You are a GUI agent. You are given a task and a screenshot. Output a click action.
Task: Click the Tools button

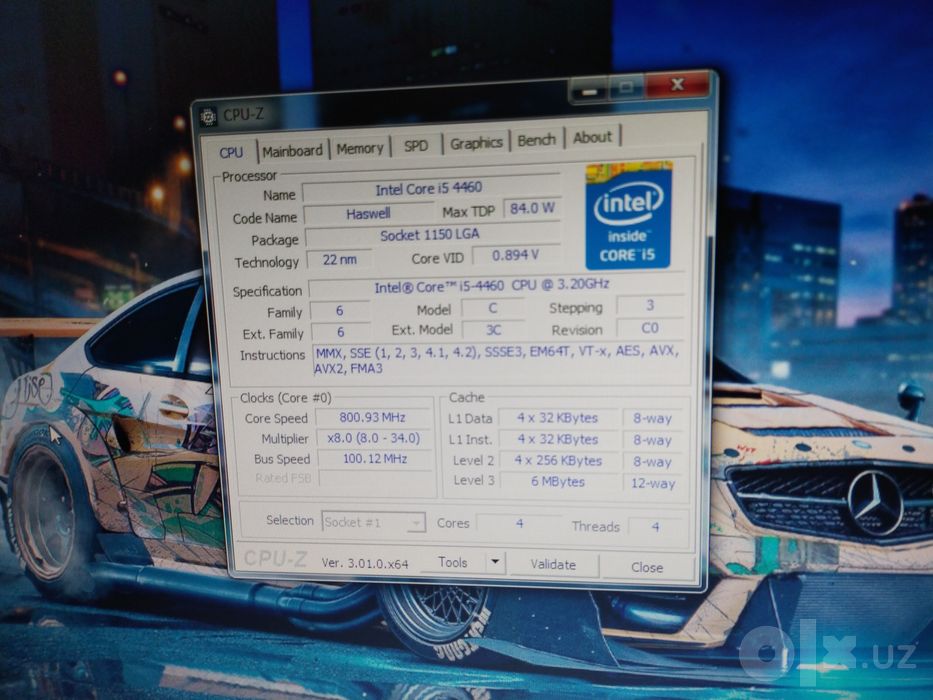(452, 562)
